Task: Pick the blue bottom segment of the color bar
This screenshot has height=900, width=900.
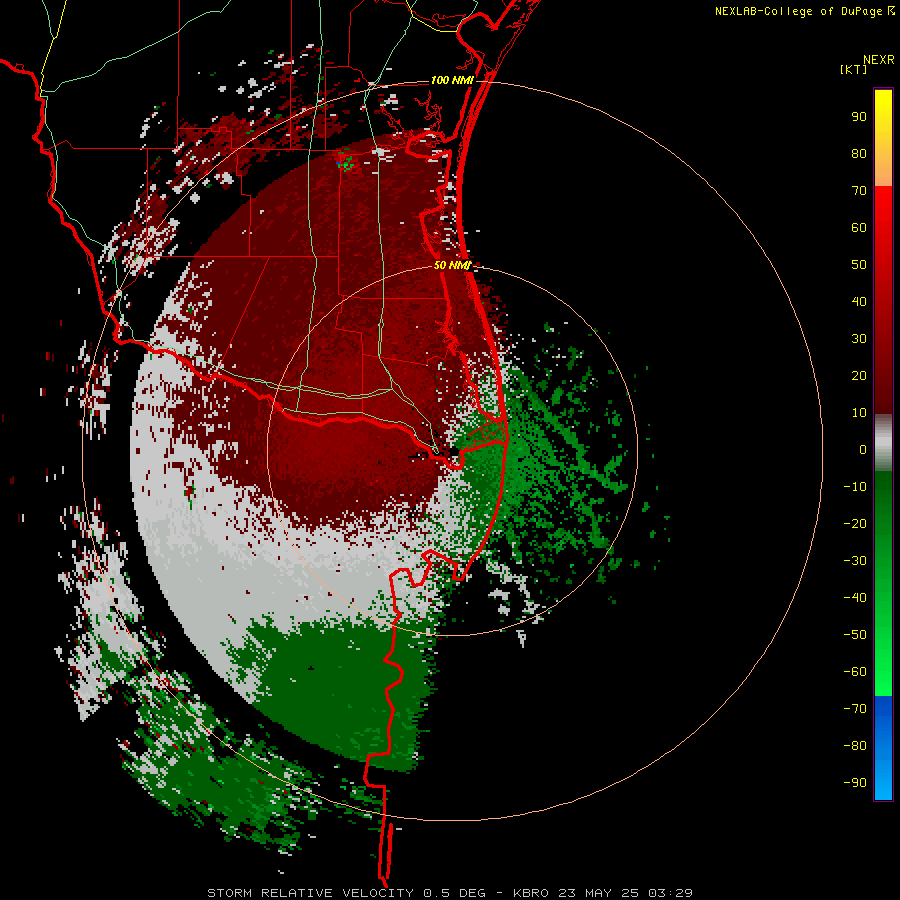Action: pyautogui.click(x=883, y=747)
